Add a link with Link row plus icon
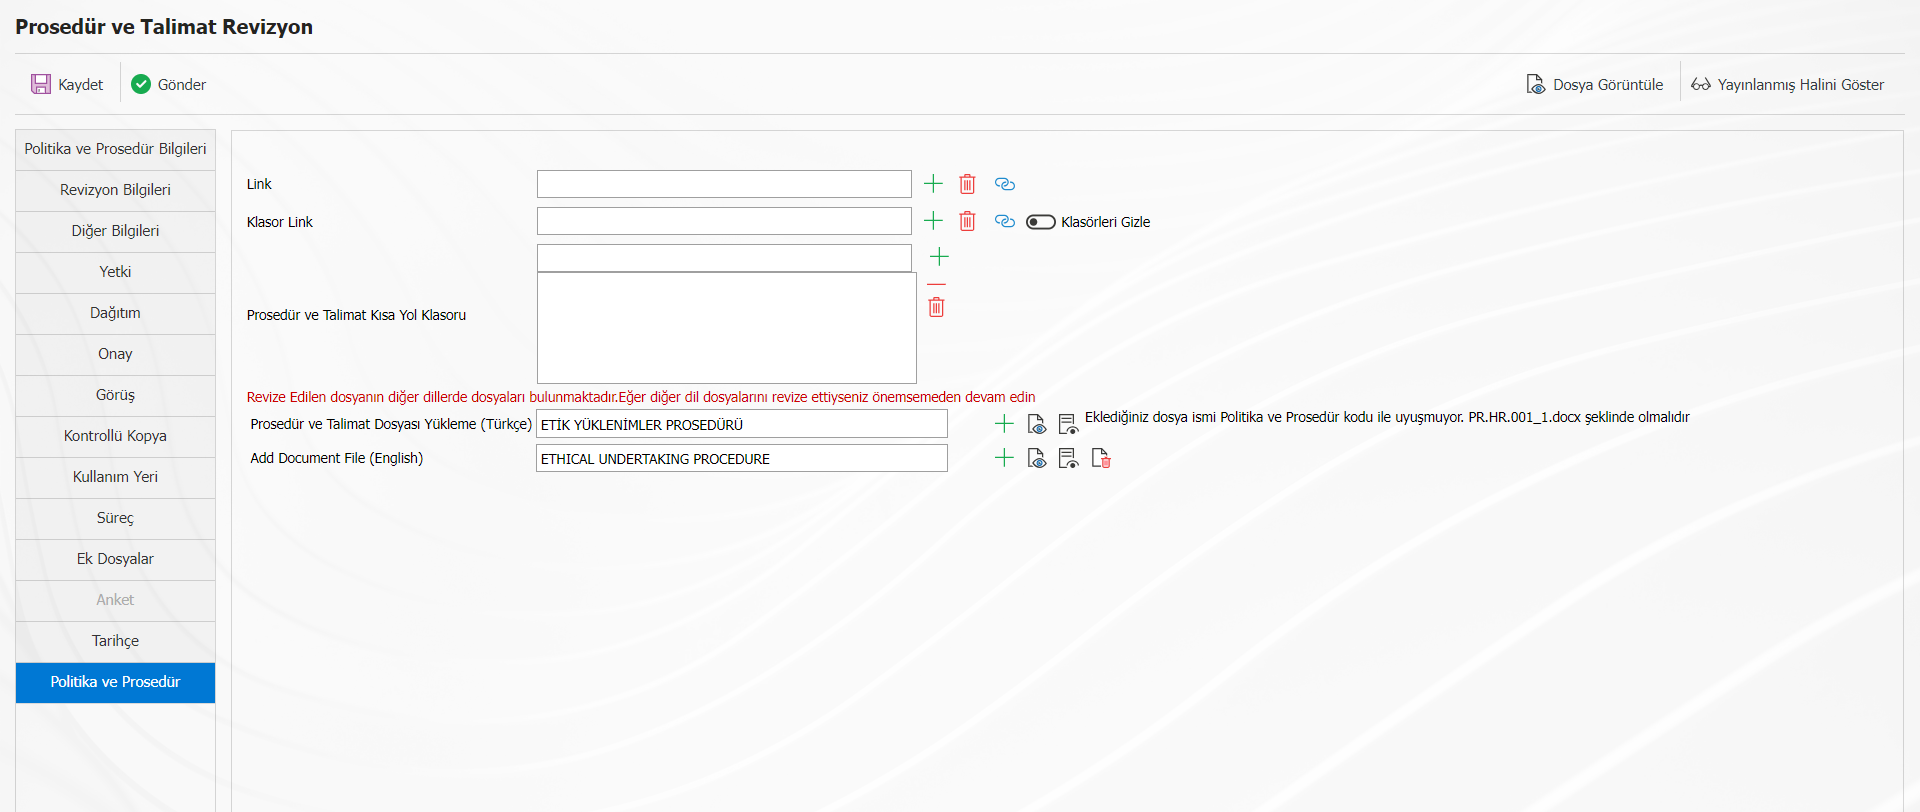Viewport: 1920px width, 812px height. pyautogui.click(x=933, y=183)
